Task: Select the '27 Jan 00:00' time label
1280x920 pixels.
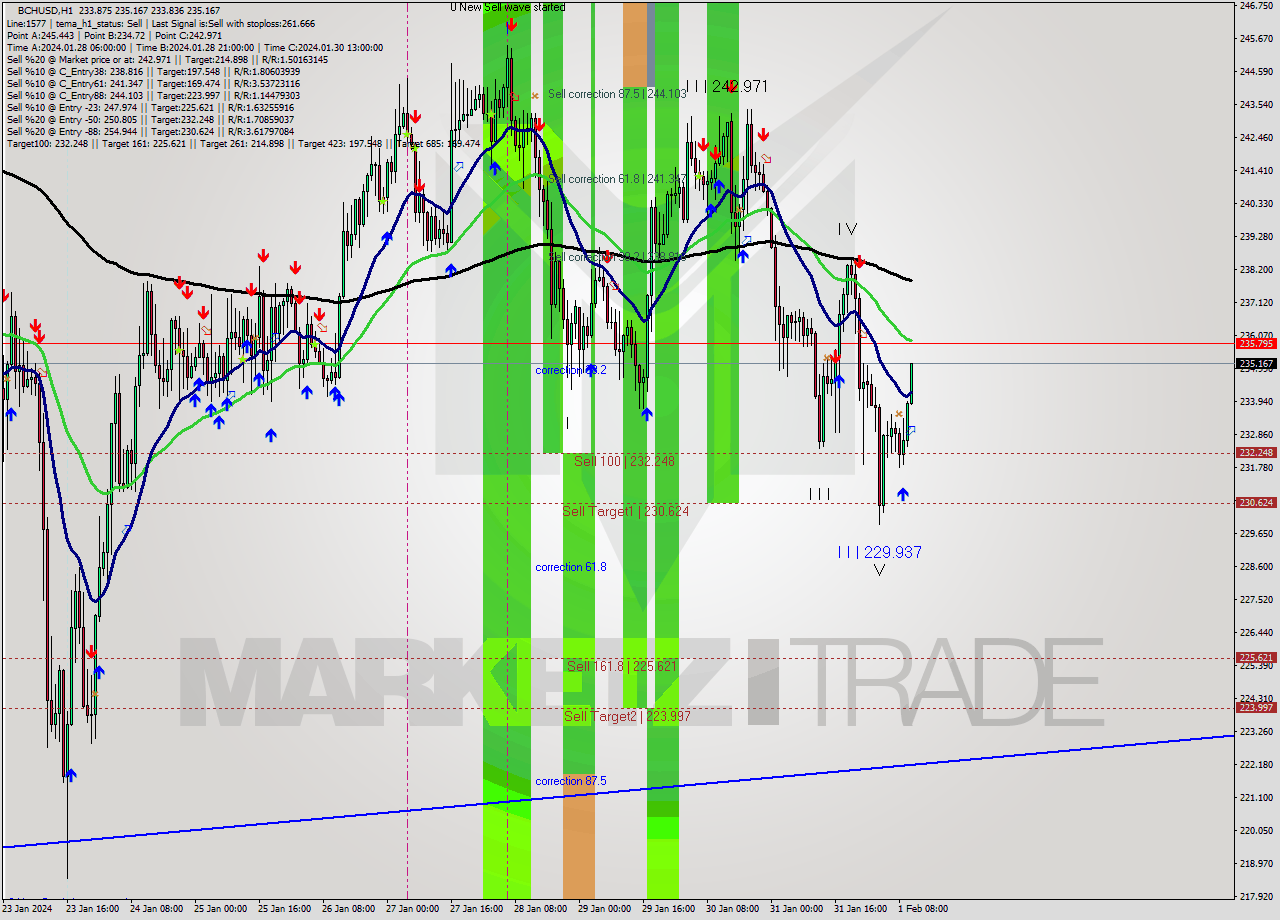Action: coord(412,909)
